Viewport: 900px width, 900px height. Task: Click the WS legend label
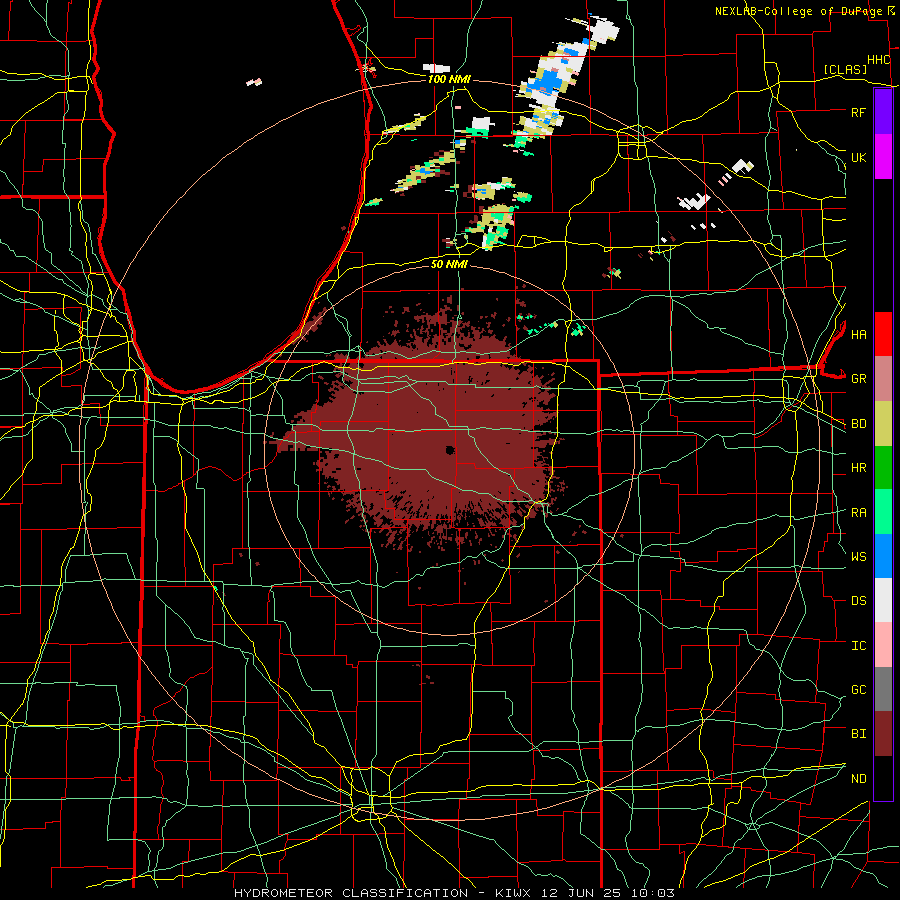(x=858, y=556)
